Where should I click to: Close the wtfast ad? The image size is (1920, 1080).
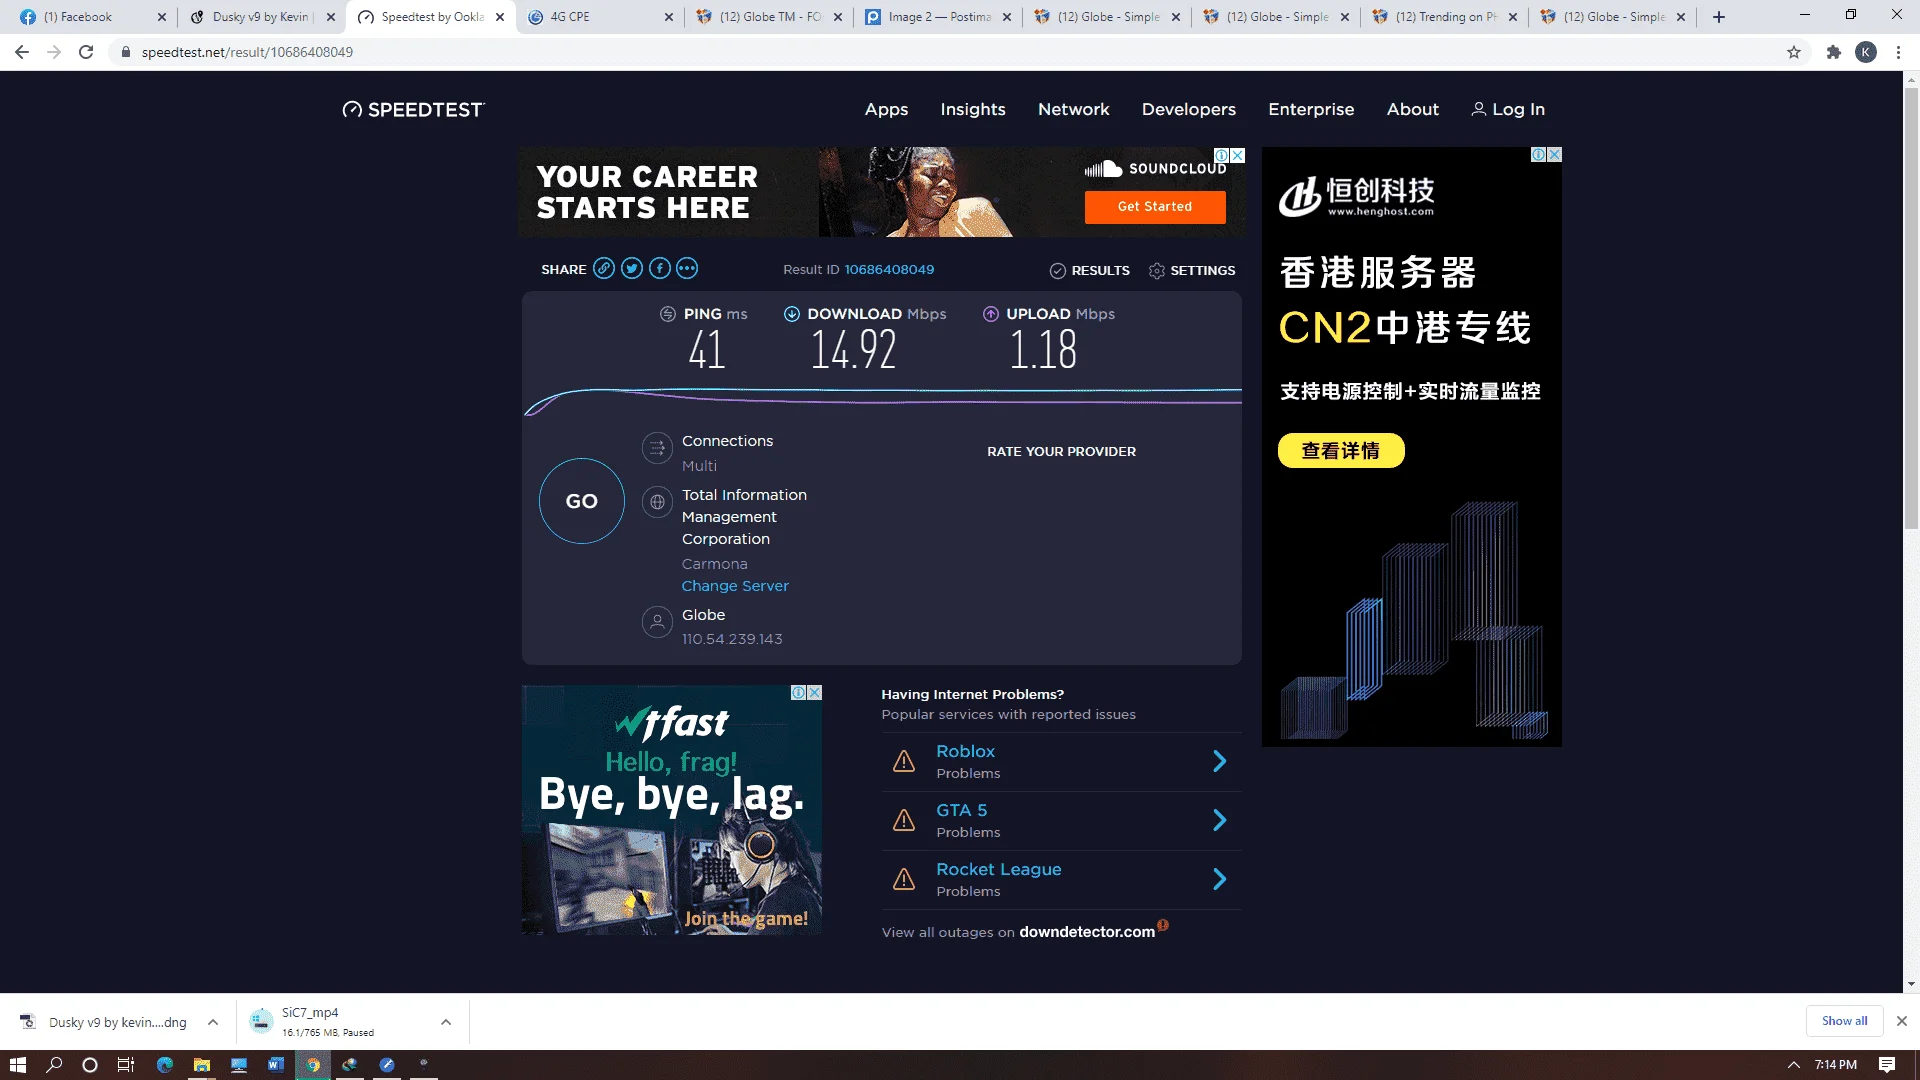[815, 693]
